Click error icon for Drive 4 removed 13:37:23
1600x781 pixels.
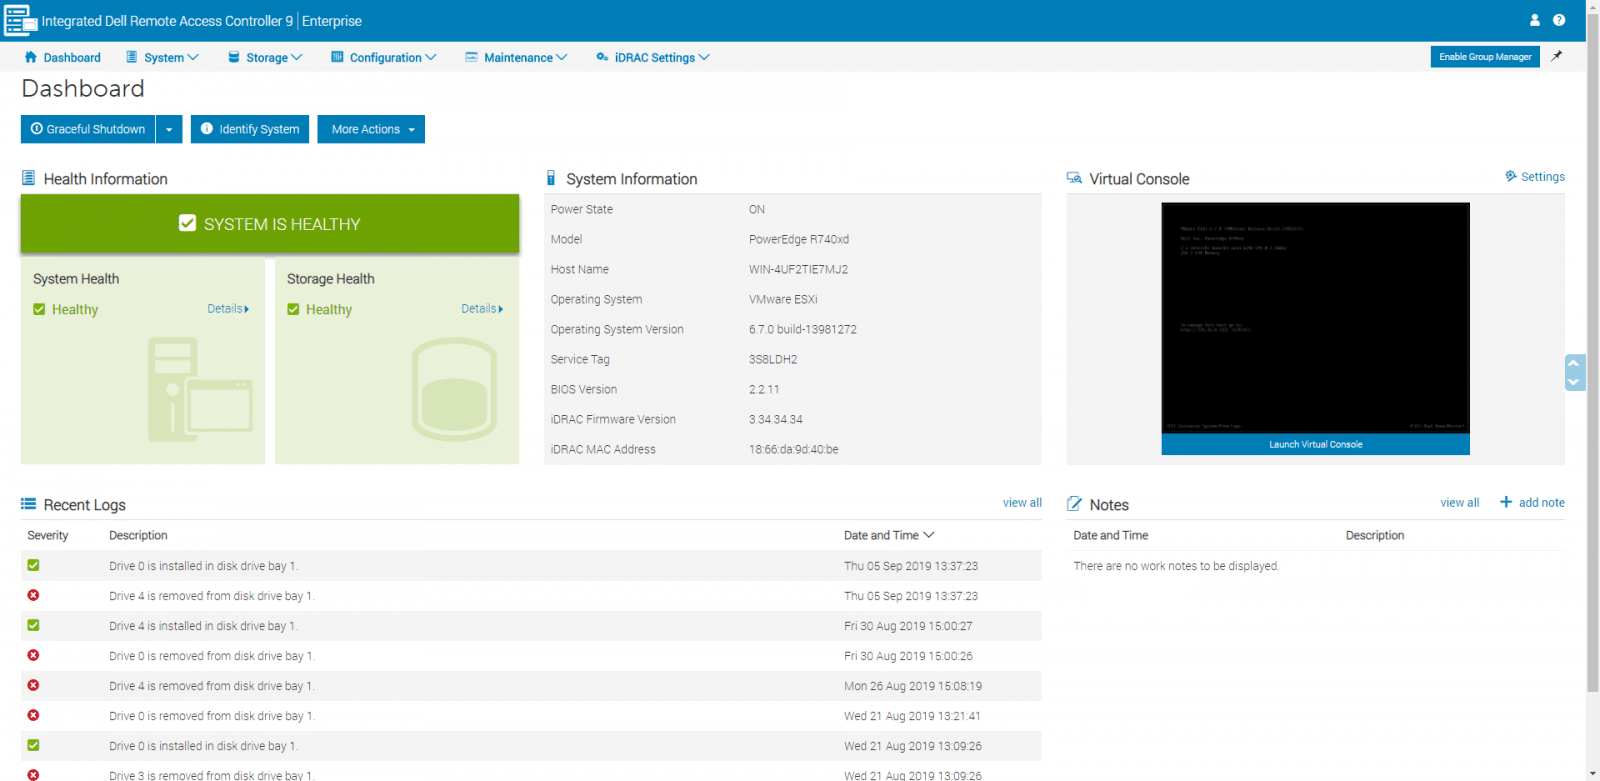[x=33, y=595]
